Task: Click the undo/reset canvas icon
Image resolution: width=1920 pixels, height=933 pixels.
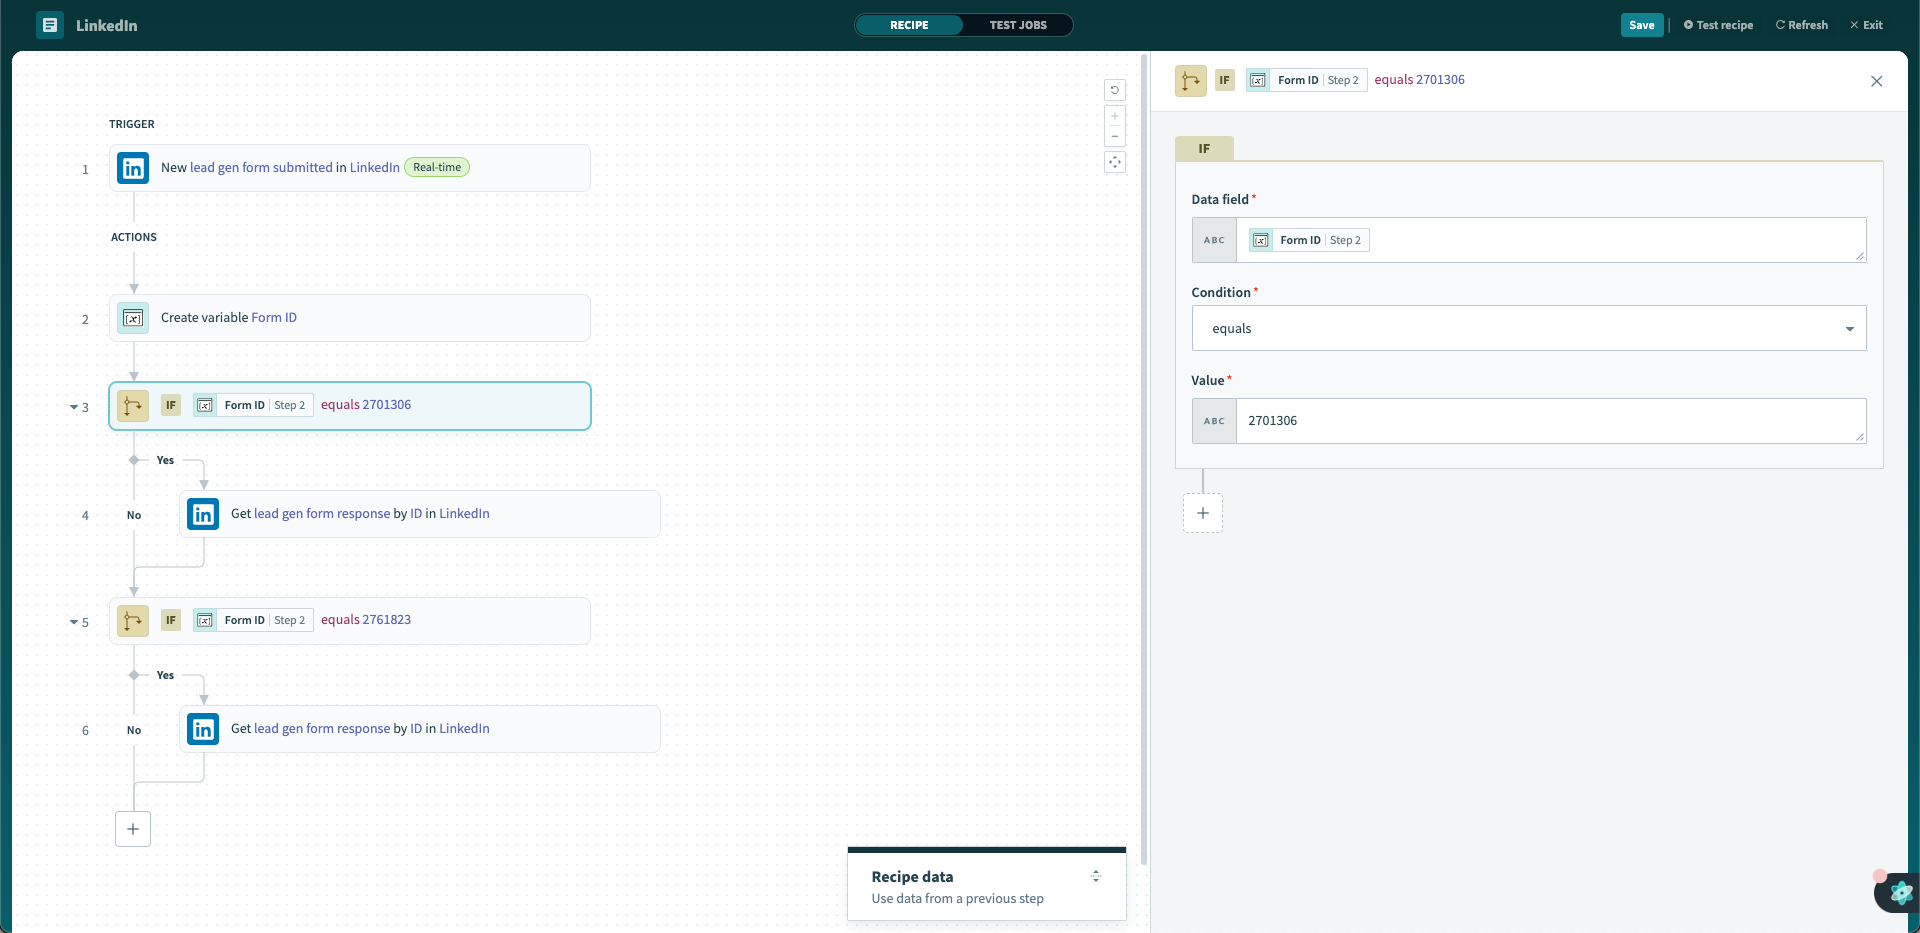Action: click(x=1115, y=90)
